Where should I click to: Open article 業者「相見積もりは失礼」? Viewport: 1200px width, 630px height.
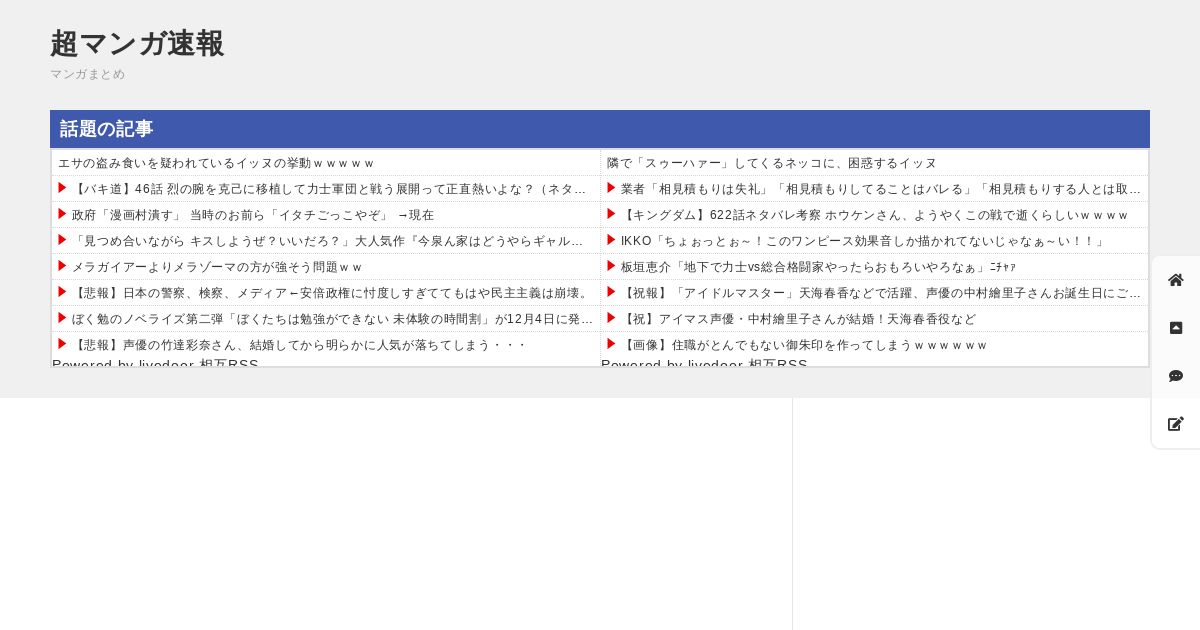pyautogui.click(x=881, y=189)
